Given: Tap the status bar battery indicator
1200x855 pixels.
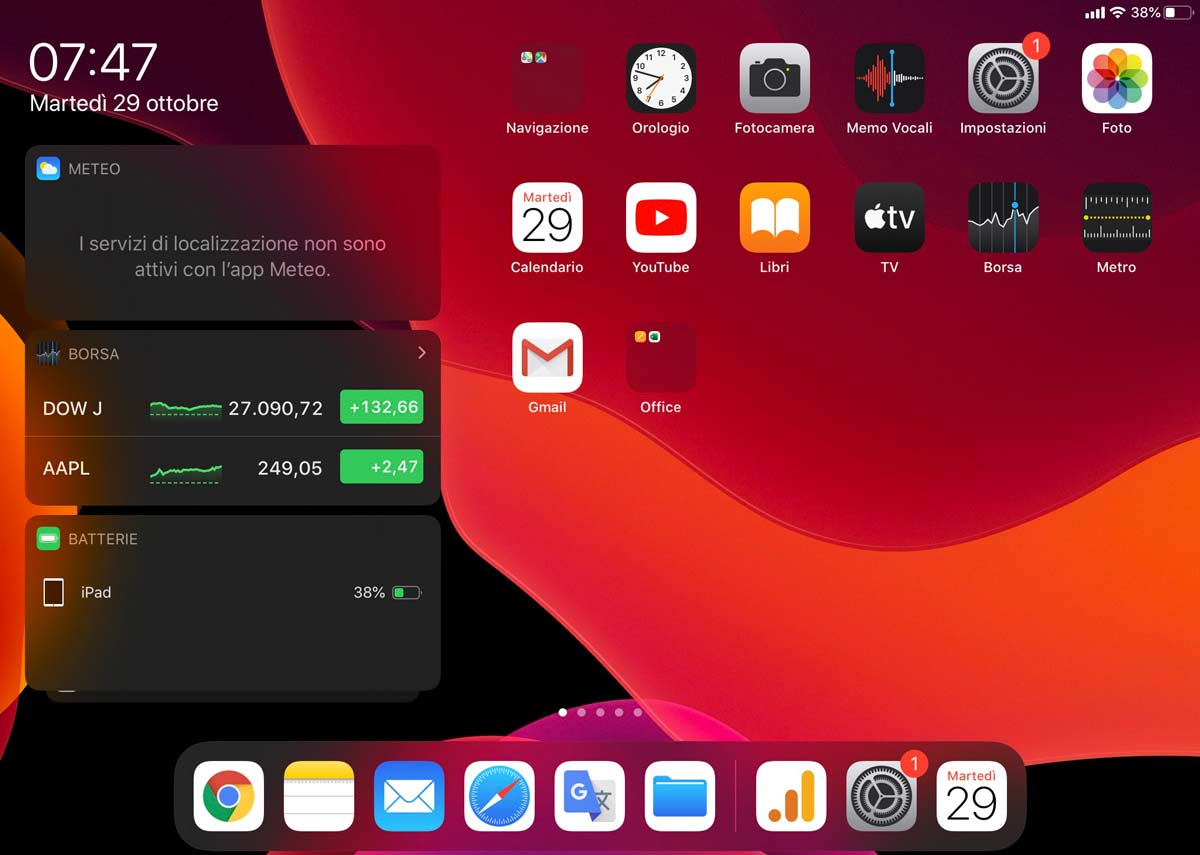Looking at the screenshot, I should coord(1177,13).
